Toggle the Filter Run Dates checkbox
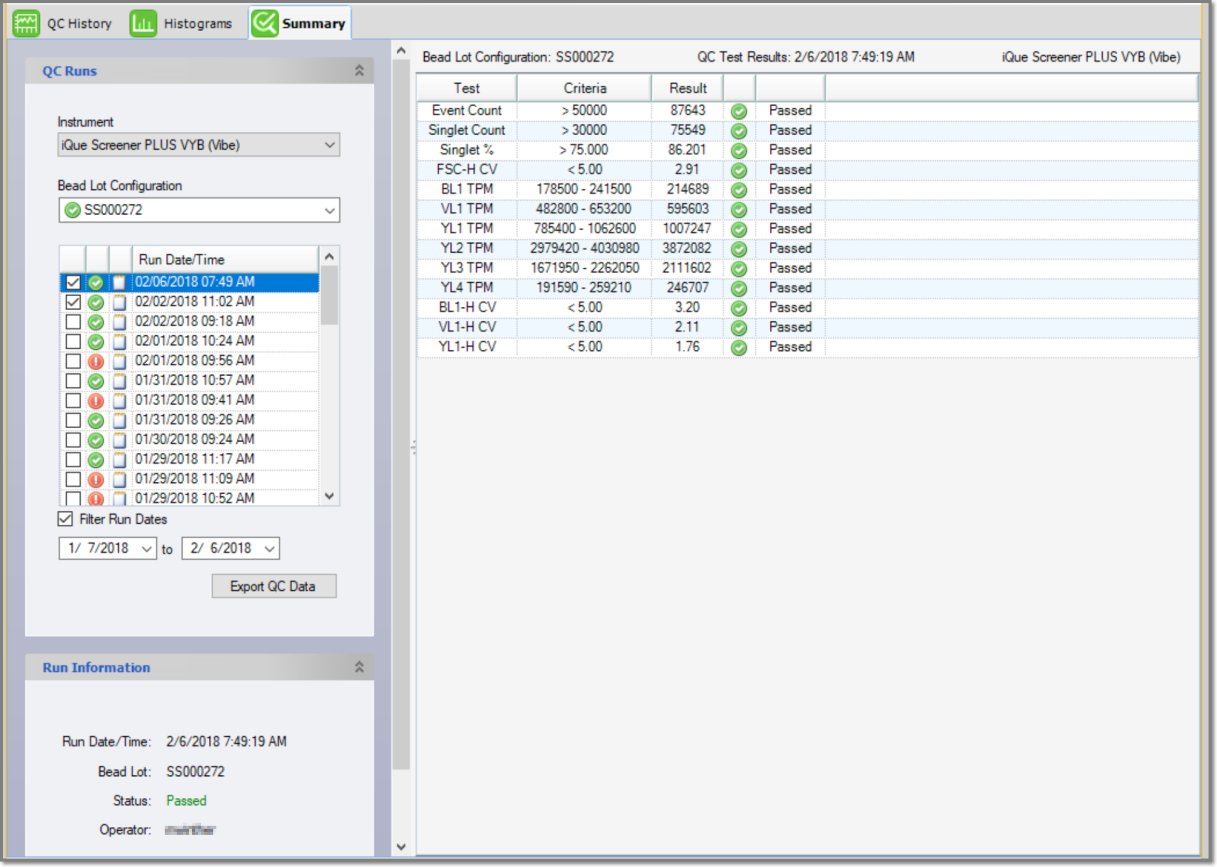This screenshot has height=867, width=1217. (x=65, y=519)
